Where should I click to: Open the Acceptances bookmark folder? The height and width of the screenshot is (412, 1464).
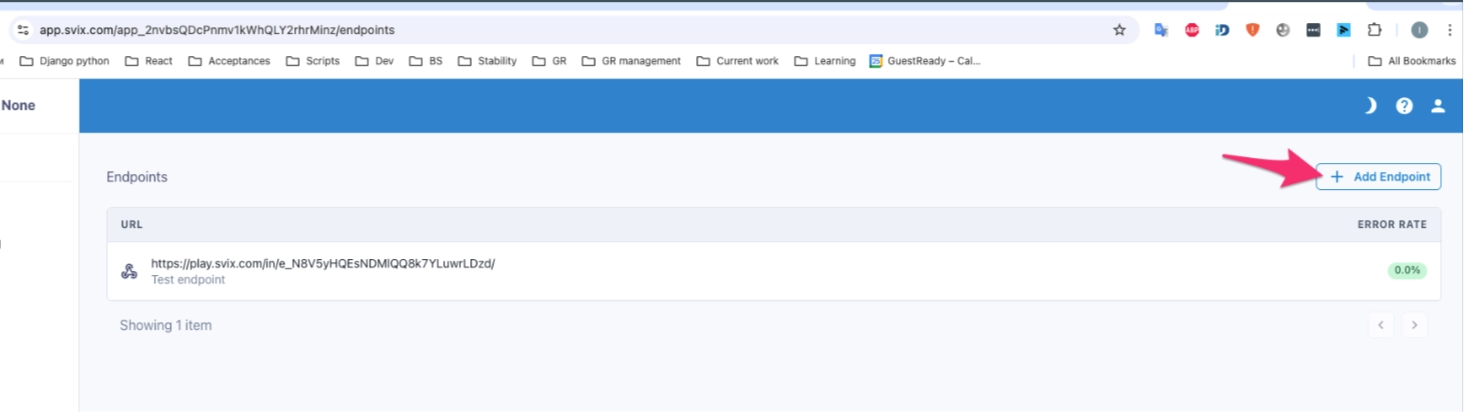pos(229,61)
